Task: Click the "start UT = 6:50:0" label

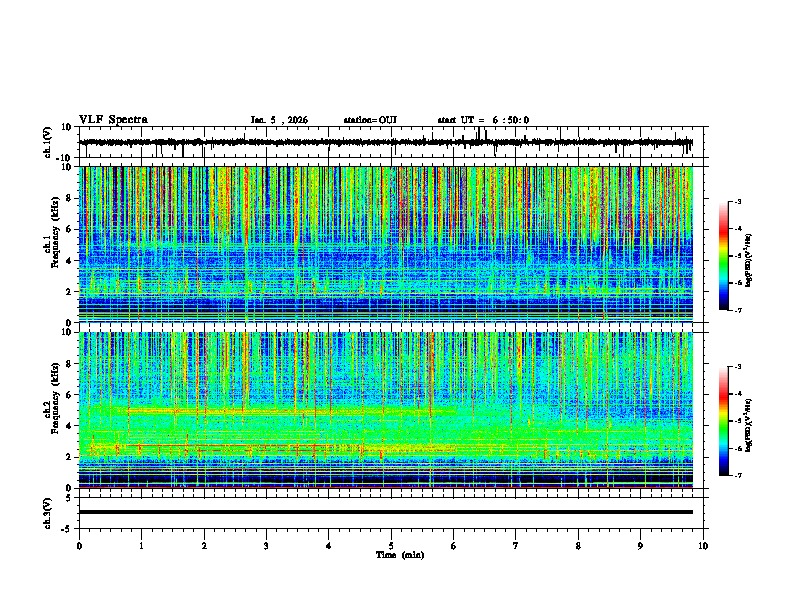Action: tap(483, 120)
